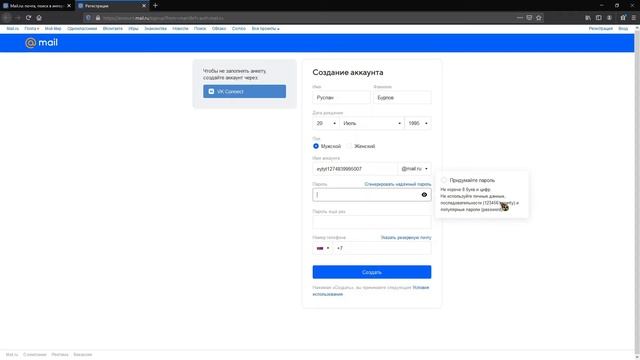Open Мой Мир in top navigation
Screen dimensions: 640x360
pos(53,29)
